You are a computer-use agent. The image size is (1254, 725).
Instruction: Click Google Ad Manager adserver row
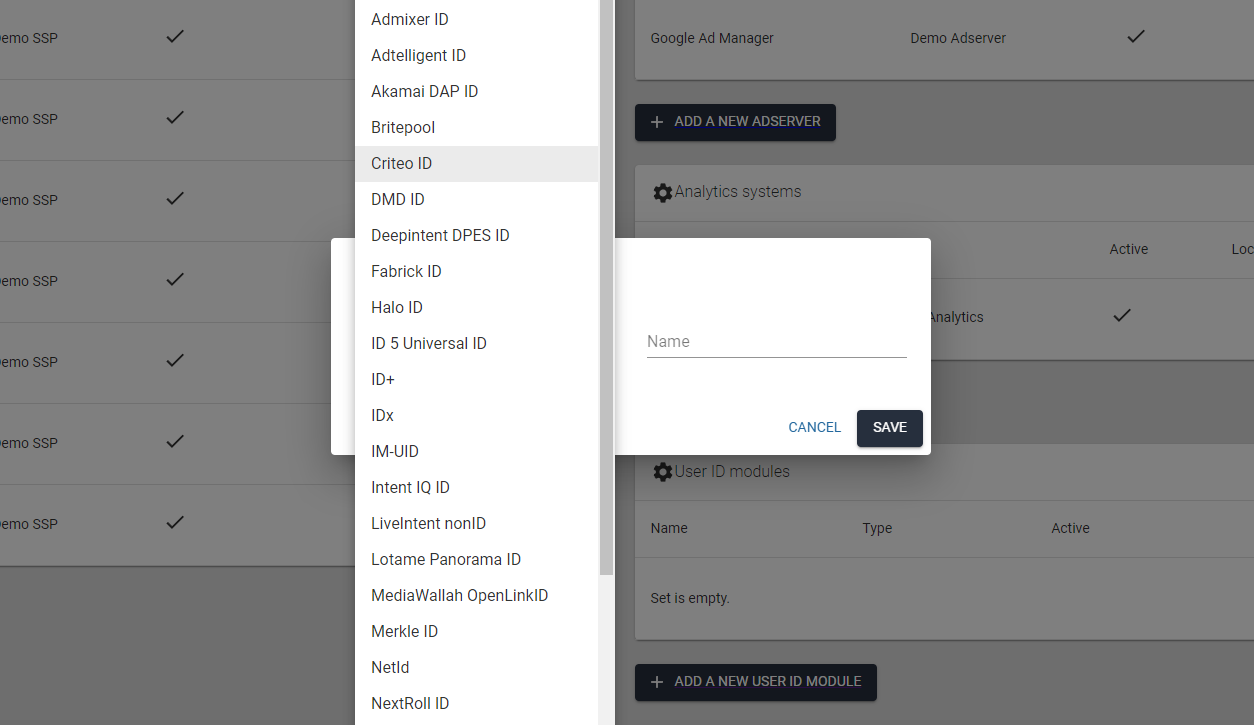click(944, 39)
